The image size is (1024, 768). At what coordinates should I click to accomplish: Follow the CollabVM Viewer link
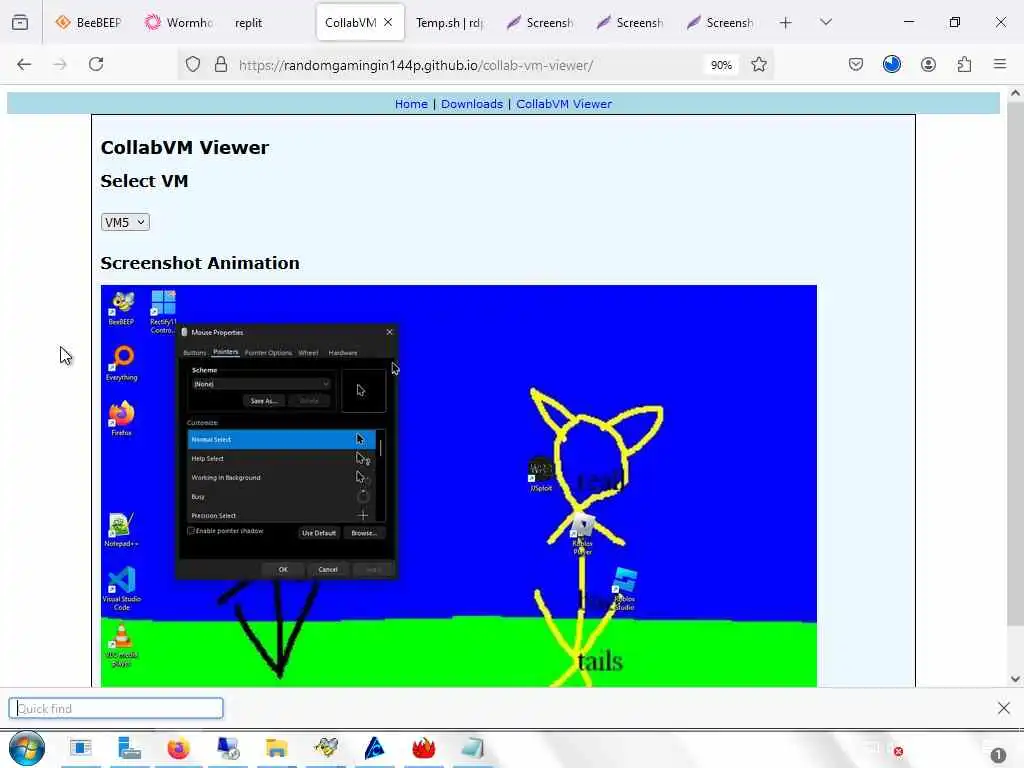point(564,104)
